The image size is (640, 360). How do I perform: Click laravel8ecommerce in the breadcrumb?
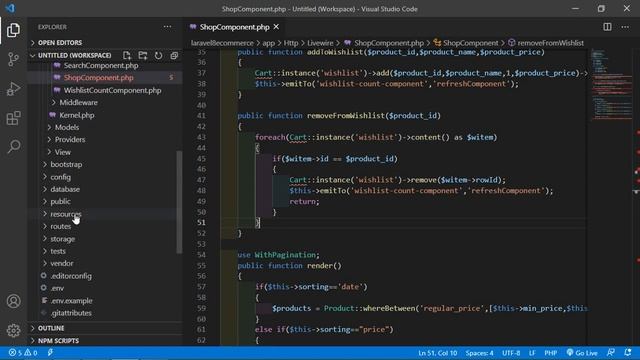(x=222, y=43)
